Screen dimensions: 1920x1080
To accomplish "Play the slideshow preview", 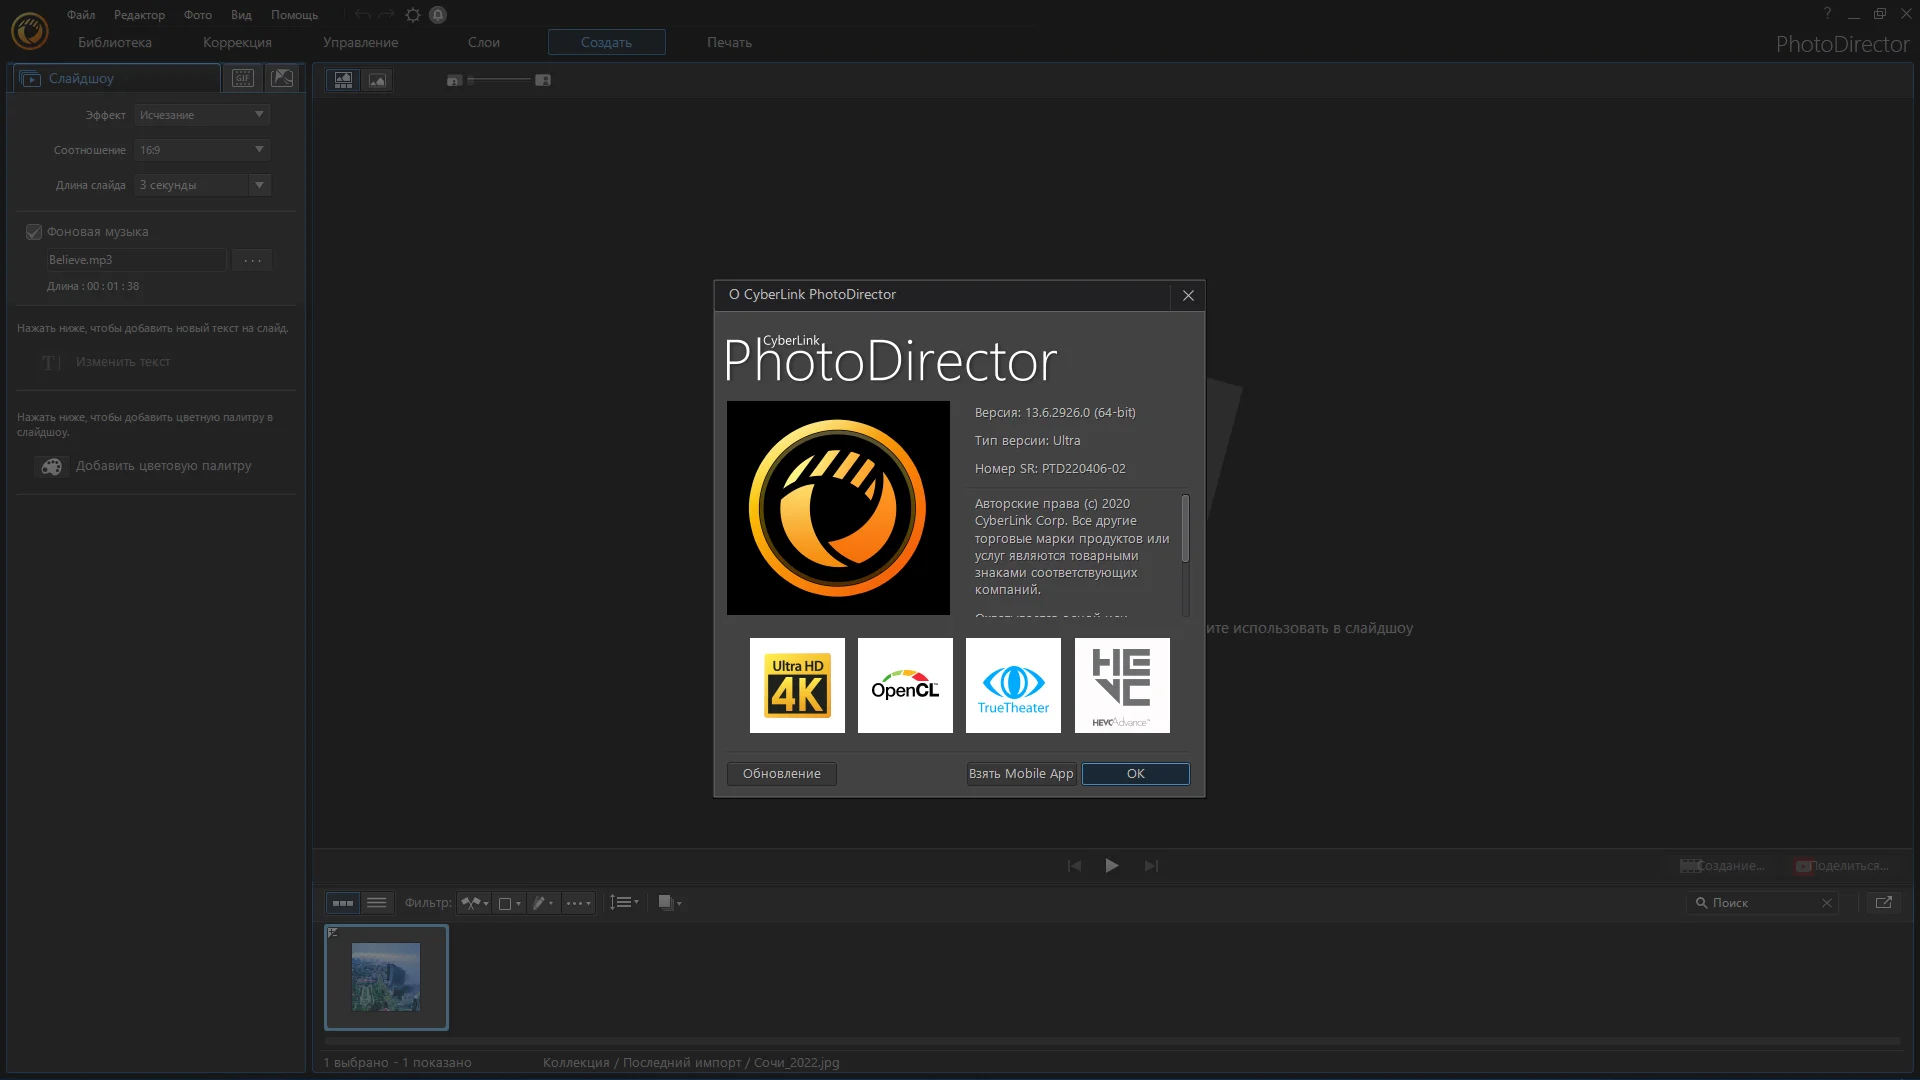I will (x=1112, y=866).
